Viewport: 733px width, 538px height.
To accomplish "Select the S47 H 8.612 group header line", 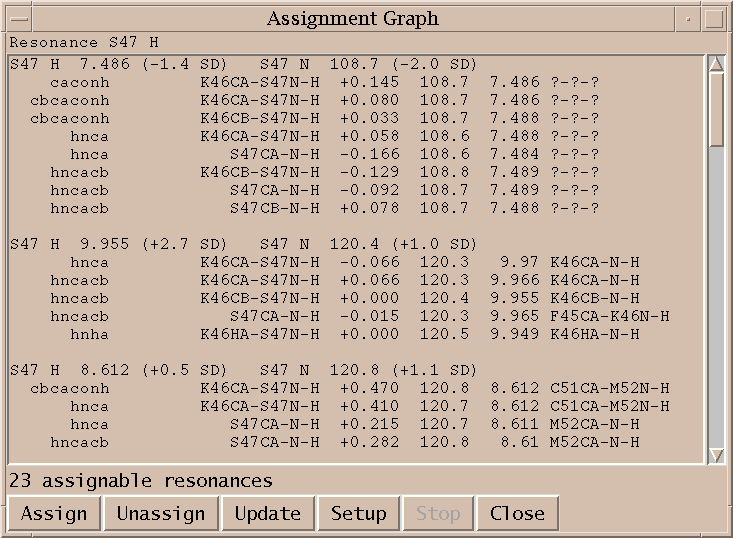I will [240, 370].
